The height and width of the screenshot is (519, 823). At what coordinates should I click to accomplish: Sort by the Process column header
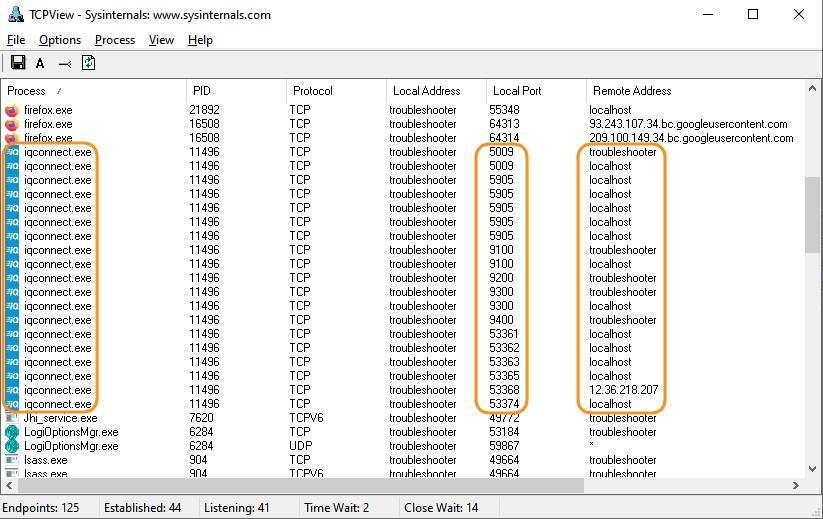94,91
